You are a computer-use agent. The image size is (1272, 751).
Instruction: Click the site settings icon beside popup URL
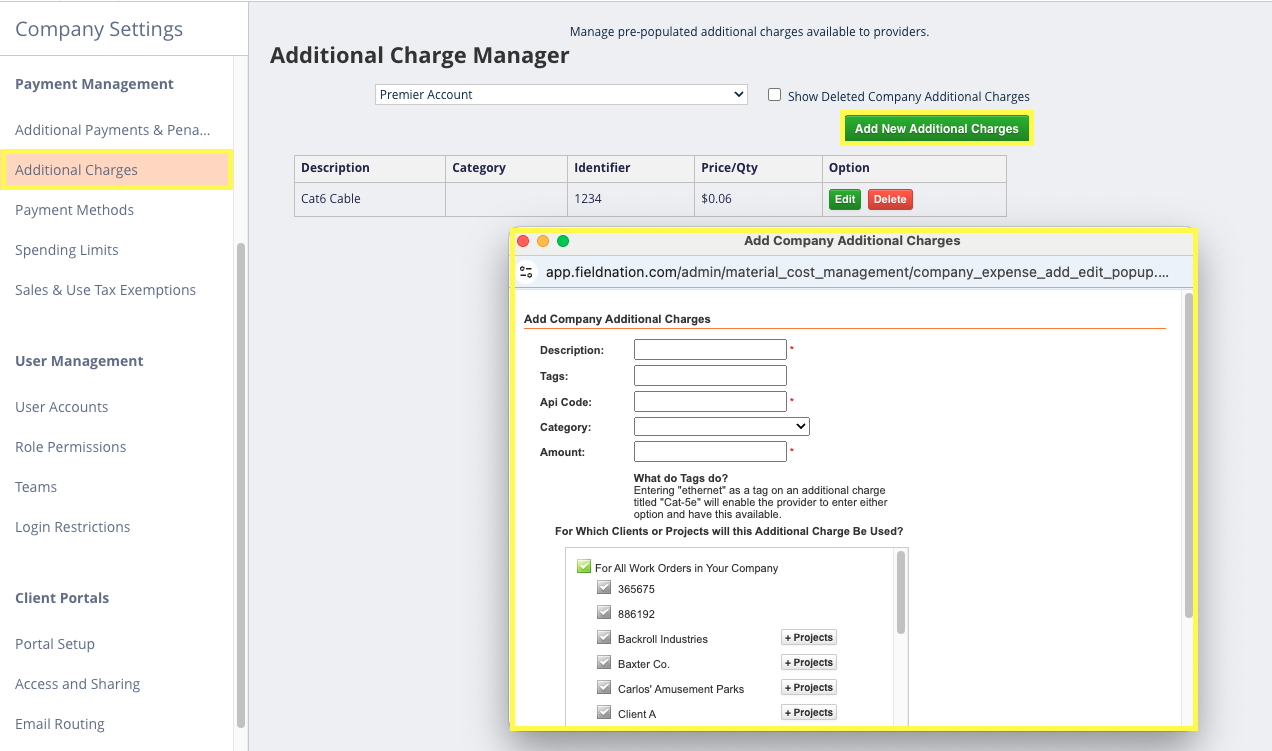tap(526, 272)
